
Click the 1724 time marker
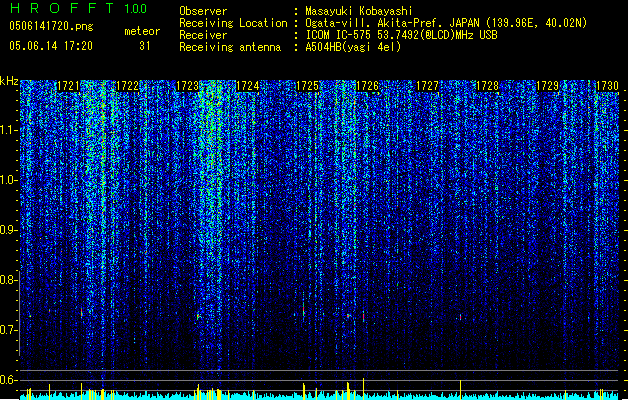pos(248,86)
